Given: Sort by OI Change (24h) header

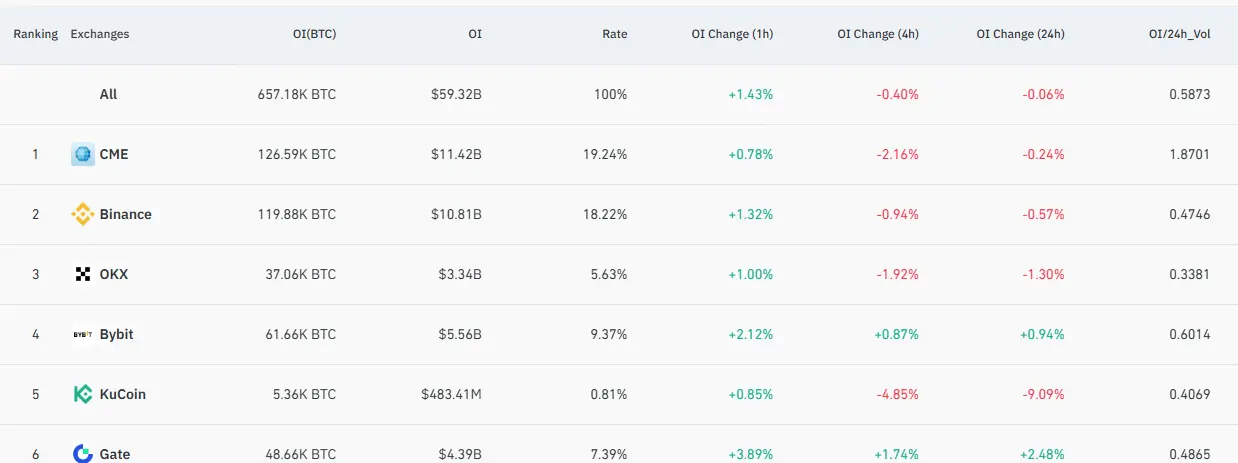Looking at the screenshot, I should (1020, 34).
